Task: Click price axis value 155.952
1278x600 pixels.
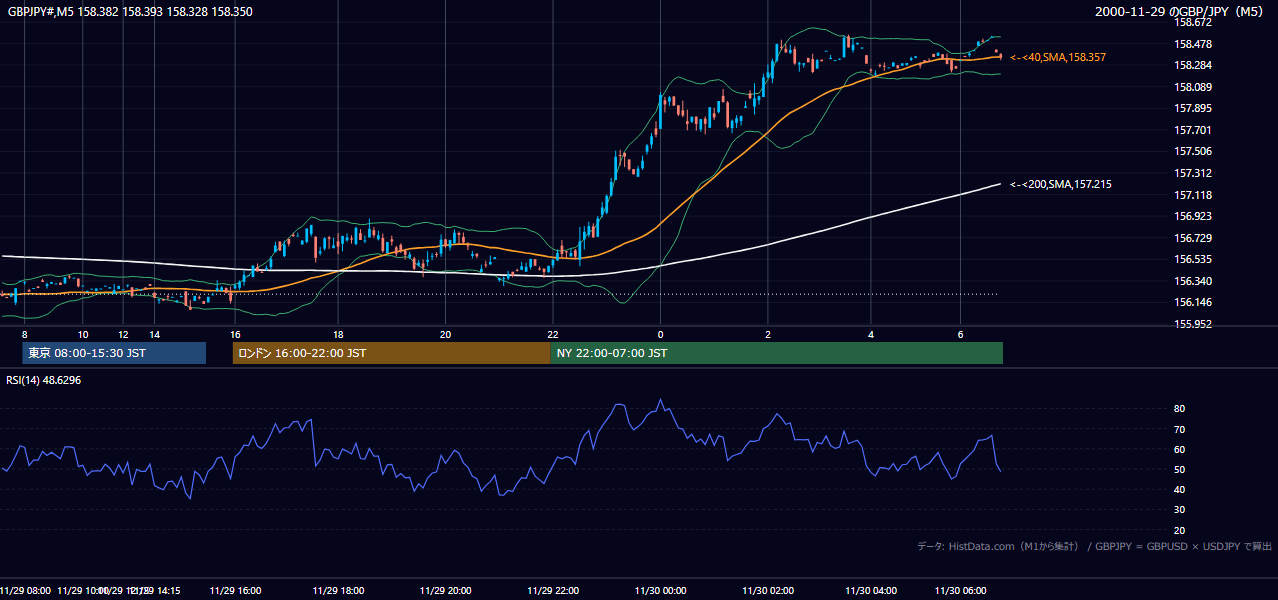Action: tap(1194, 324)
